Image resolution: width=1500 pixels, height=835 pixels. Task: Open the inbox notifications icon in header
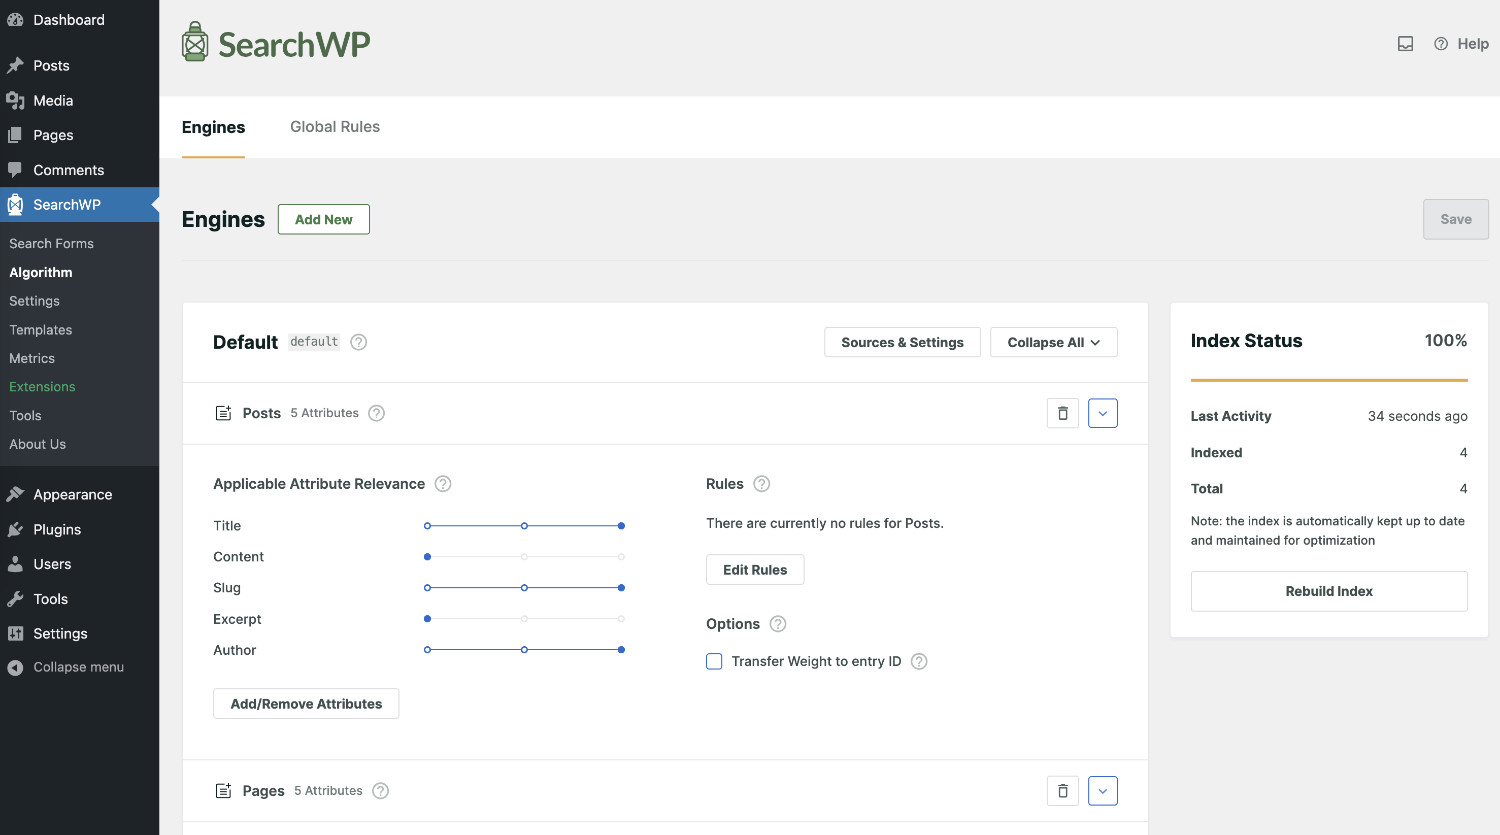(x=1405, y=44)
